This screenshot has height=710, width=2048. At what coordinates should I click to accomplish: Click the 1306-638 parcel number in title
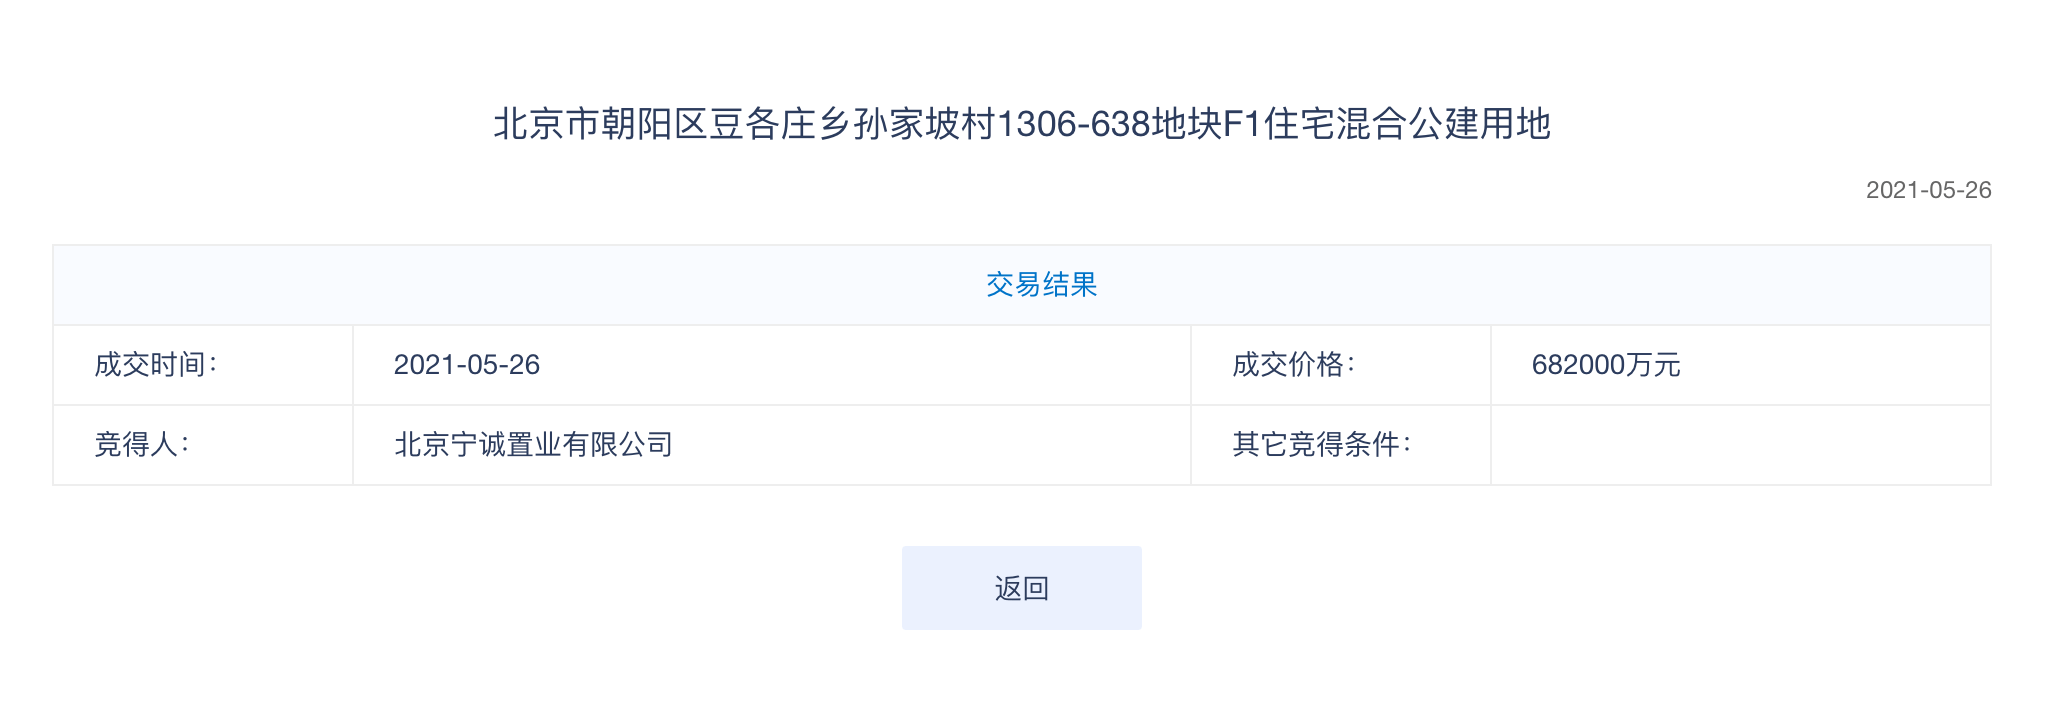tap(1073, 124)
